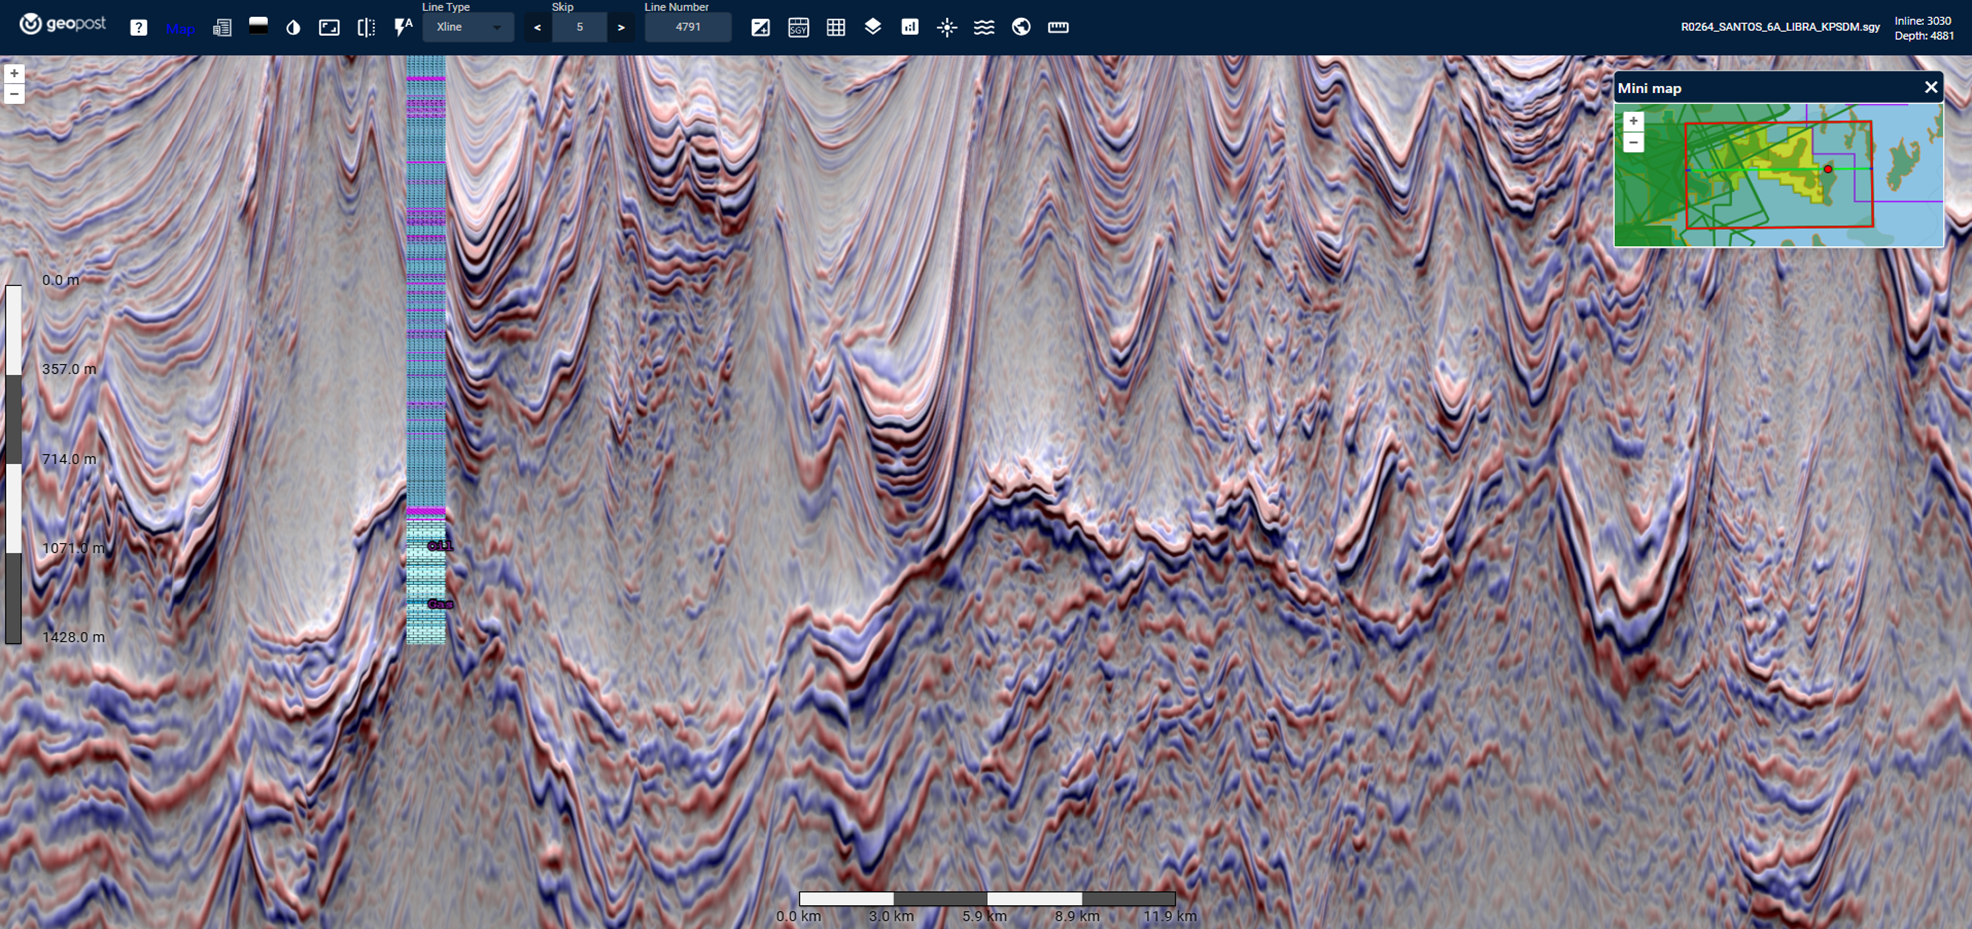This screenshot has width=1972, height=929.
Task: Open the layers stack icon
Action: pos(873,27)
